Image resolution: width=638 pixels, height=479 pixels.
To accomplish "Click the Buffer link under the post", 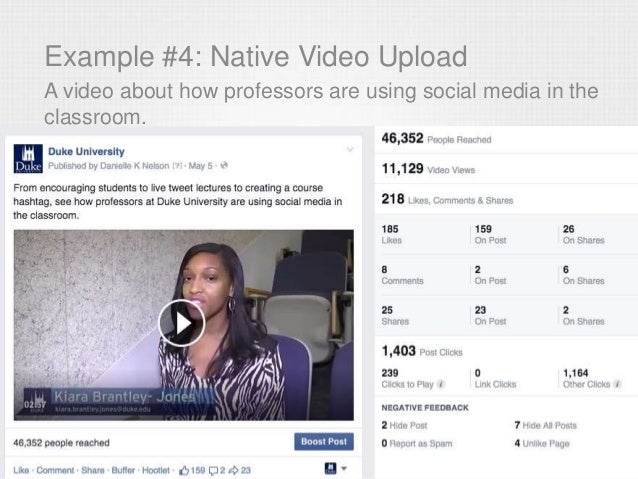I will (123, 470).
